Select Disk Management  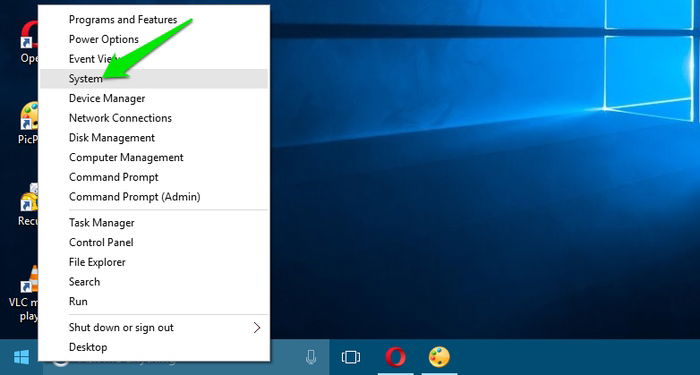point(154,138)
